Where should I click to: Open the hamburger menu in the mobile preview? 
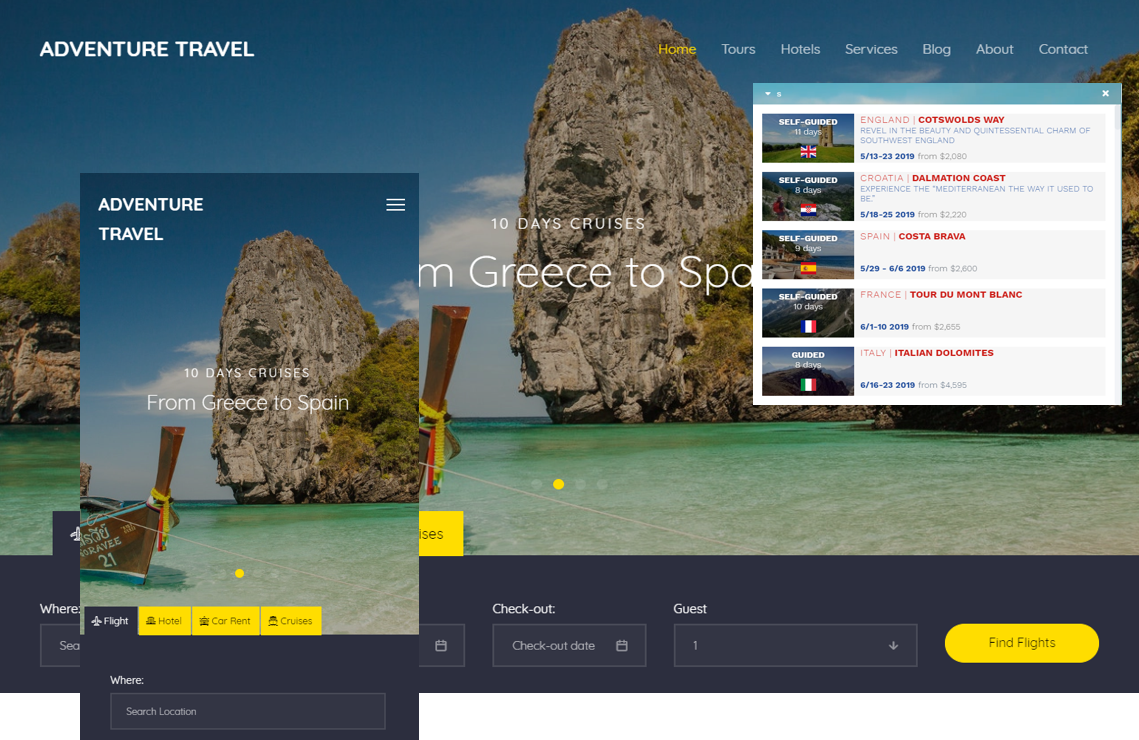tap(395, 204)
